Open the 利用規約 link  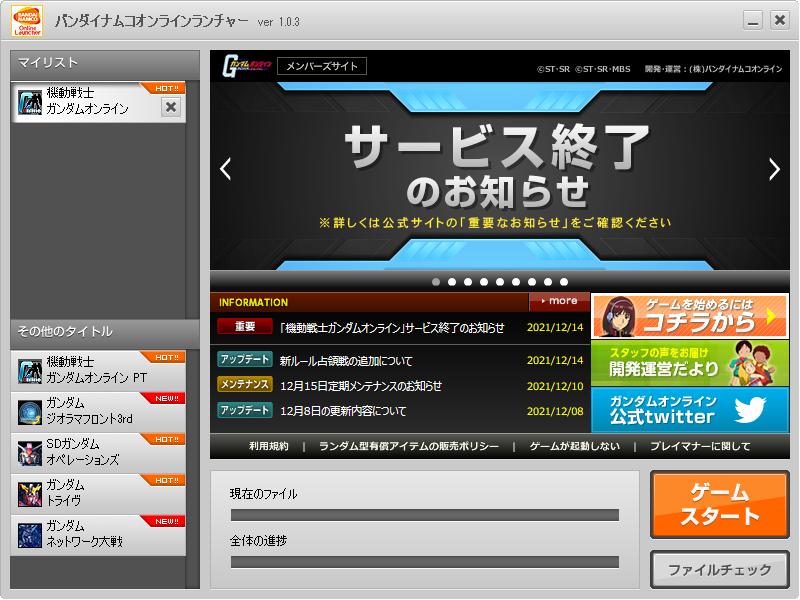[268, 446]
